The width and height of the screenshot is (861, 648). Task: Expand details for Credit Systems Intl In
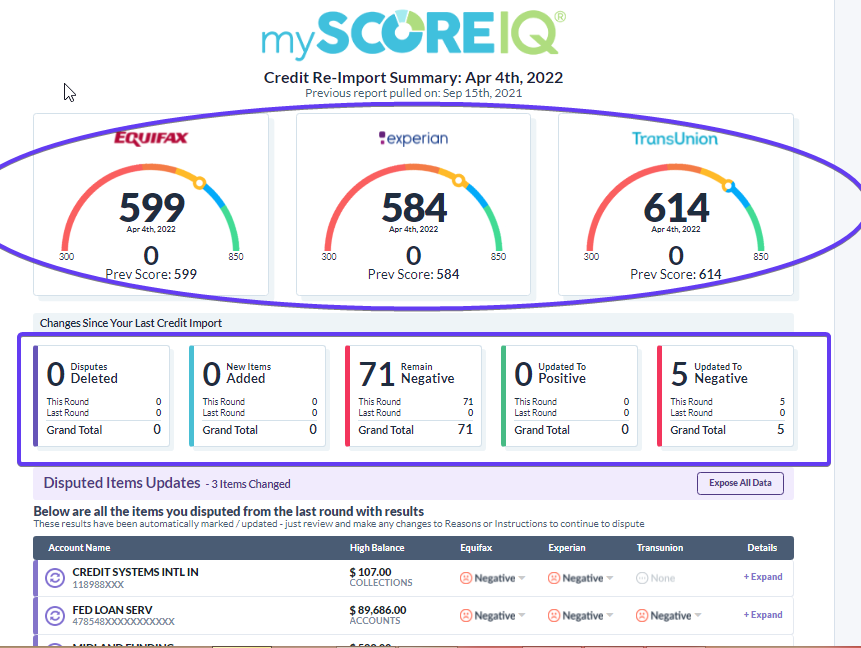(x=763, y=577)
